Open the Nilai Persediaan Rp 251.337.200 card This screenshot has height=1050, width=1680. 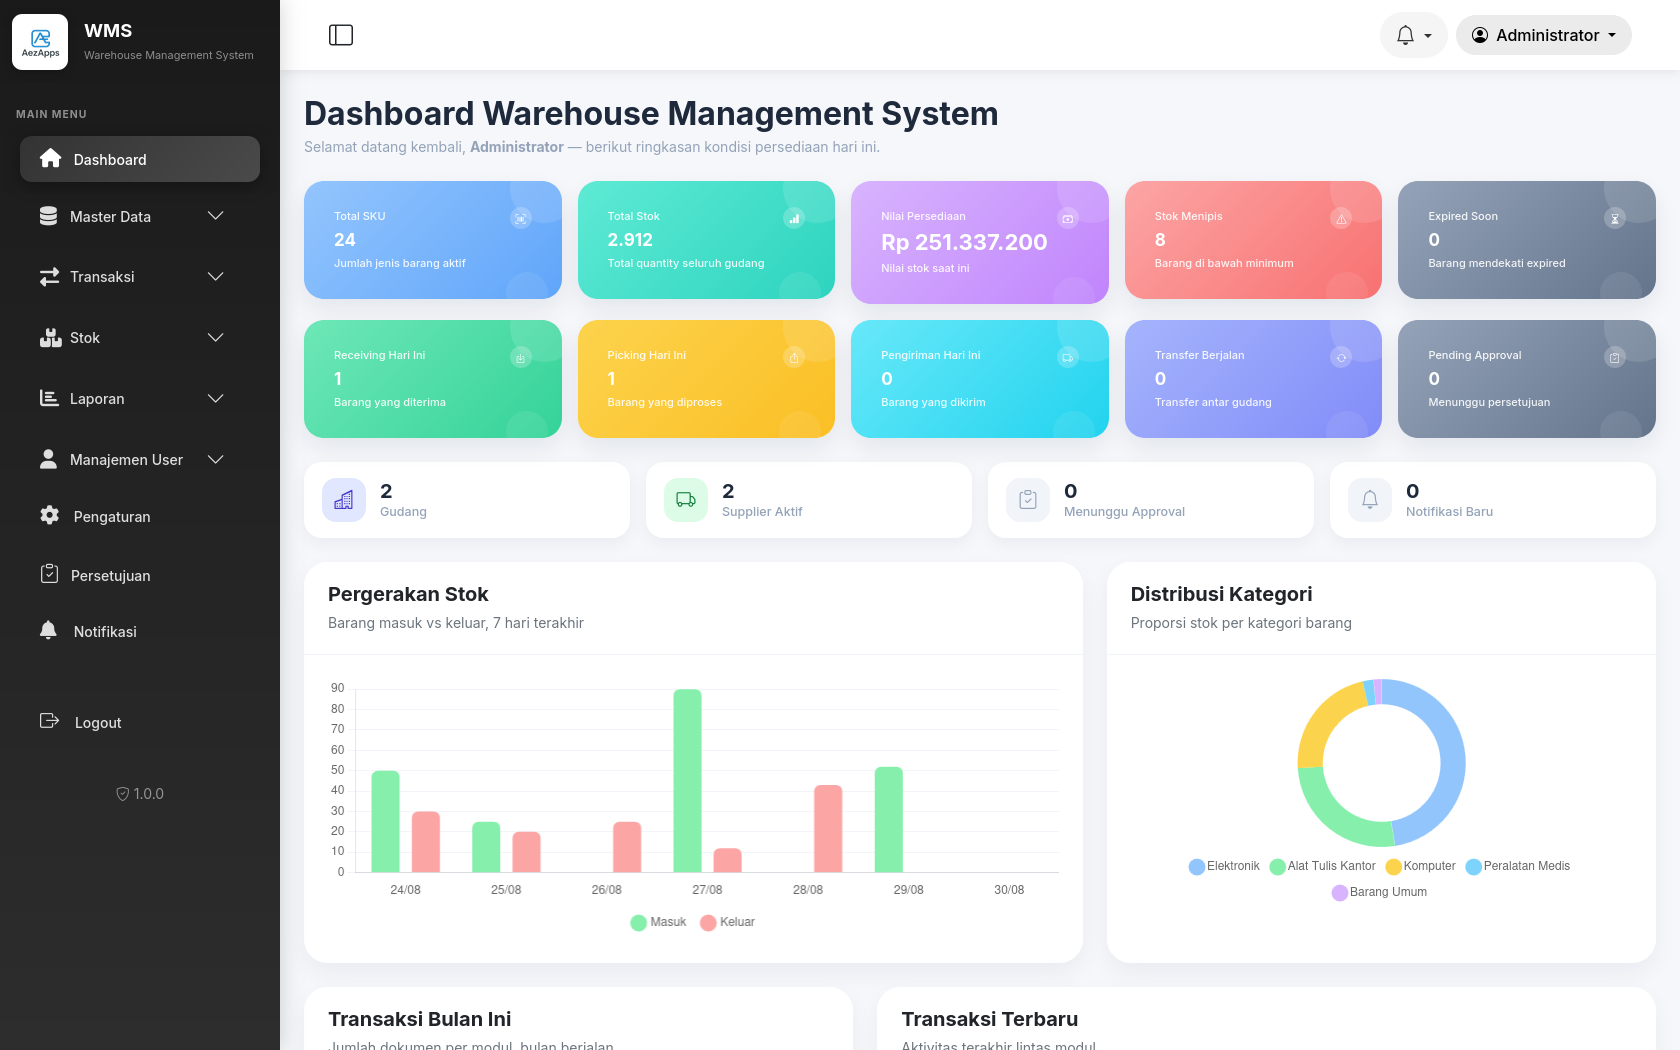click(x=980, y=242)
